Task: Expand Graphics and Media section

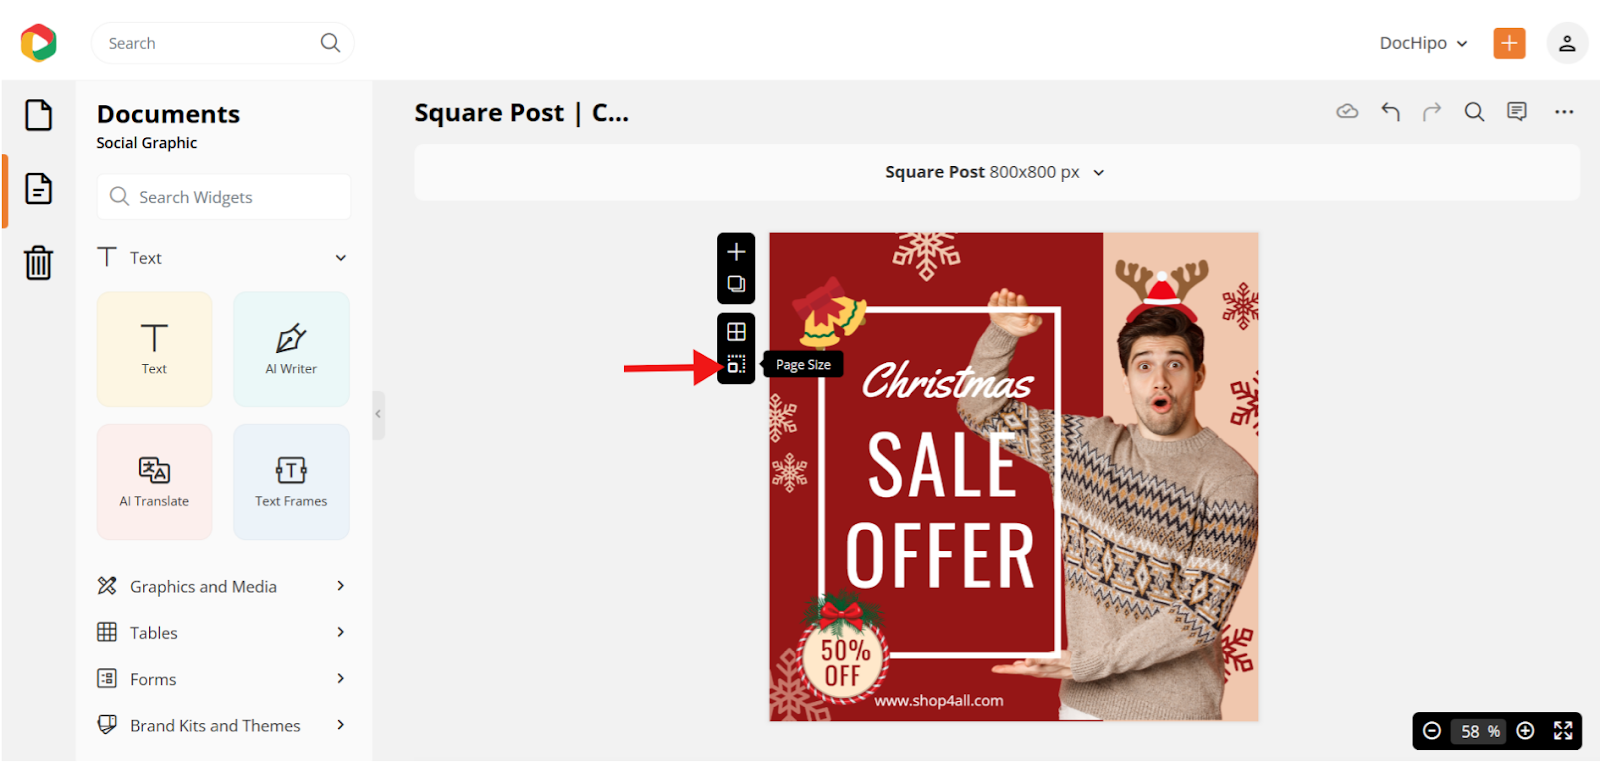Action: [x=341, y=586]
